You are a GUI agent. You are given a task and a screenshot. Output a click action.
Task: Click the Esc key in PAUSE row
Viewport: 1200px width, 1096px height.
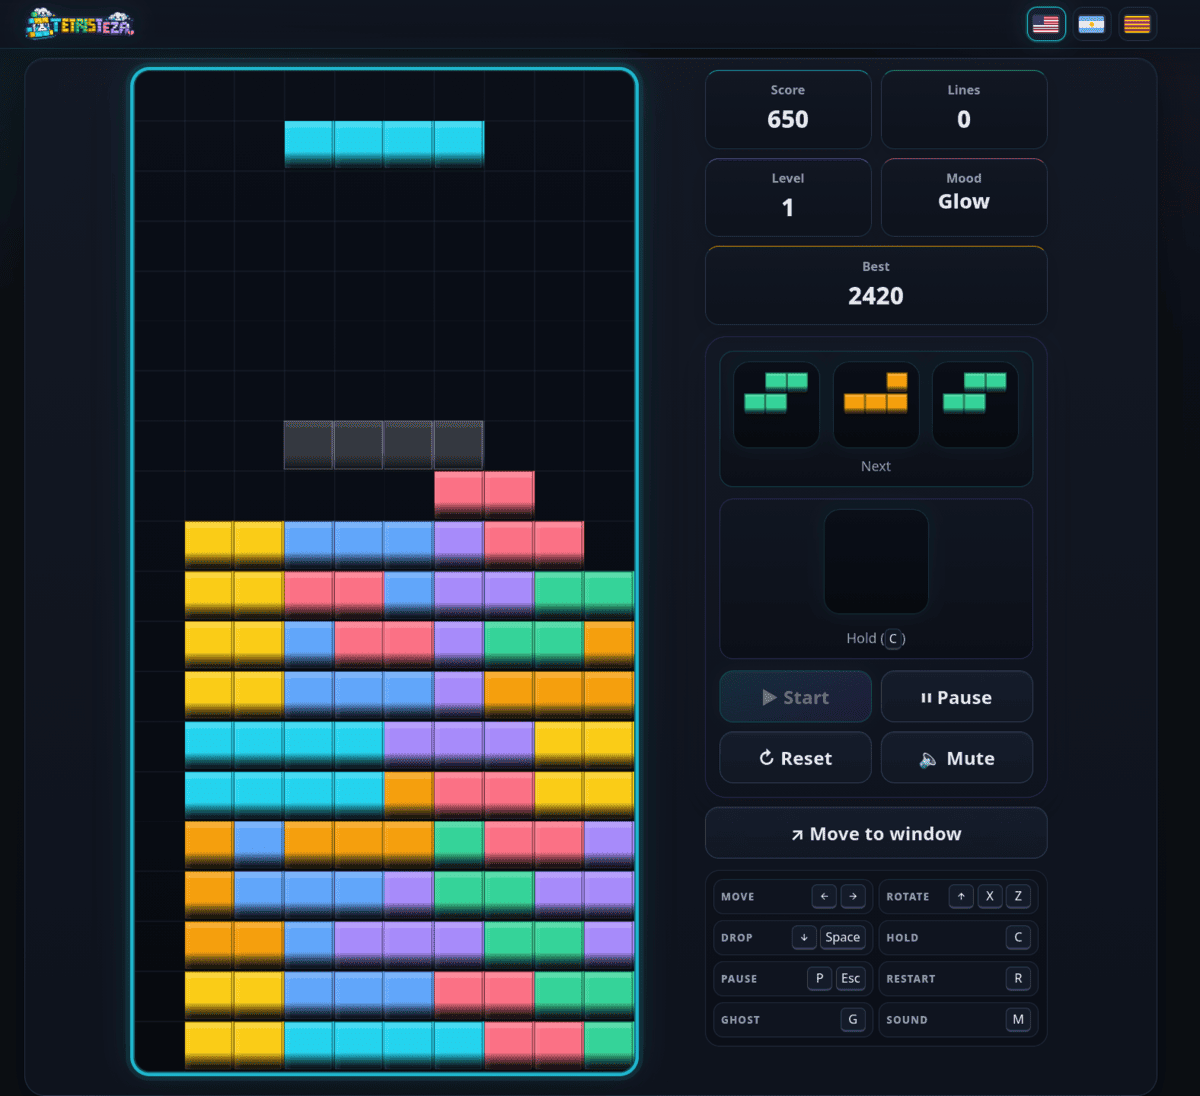[851, 978]
